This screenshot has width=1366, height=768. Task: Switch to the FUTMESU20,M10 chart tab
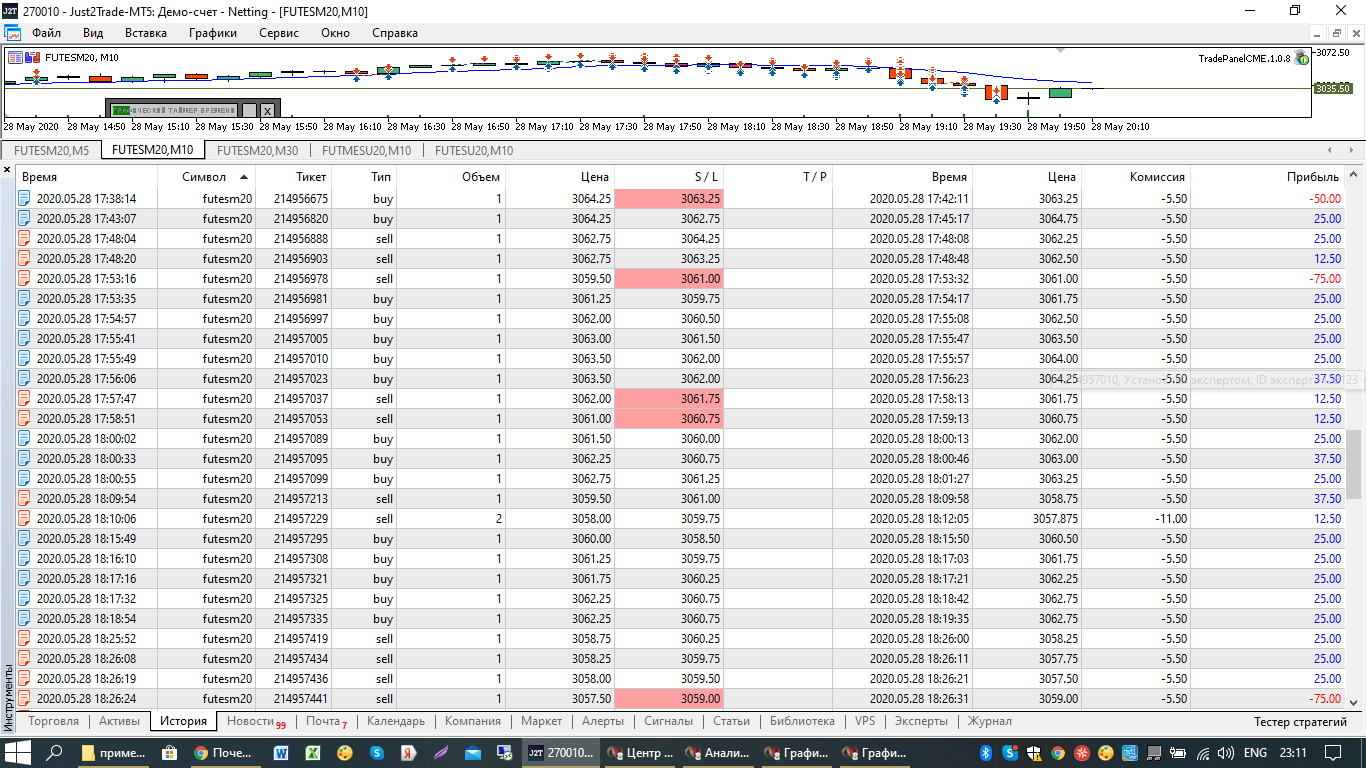(366, 151)
